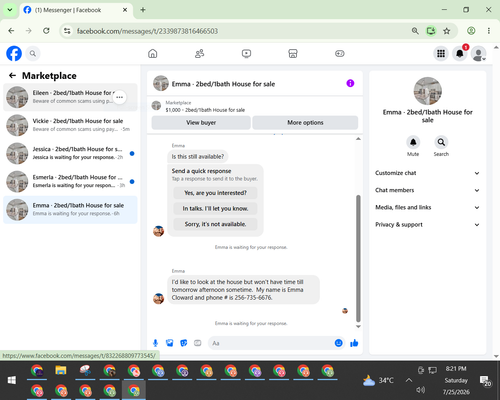Viewport: 500px width, 400px height.
Task: Open Chrome three-dot menu
Action: pos(489,31)
